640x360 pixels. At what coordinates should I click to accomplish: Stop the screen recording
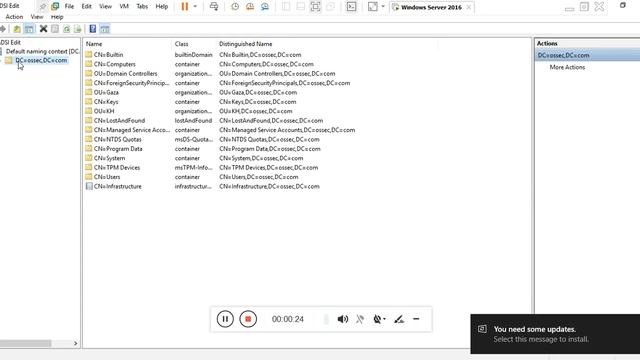point(248,319)
